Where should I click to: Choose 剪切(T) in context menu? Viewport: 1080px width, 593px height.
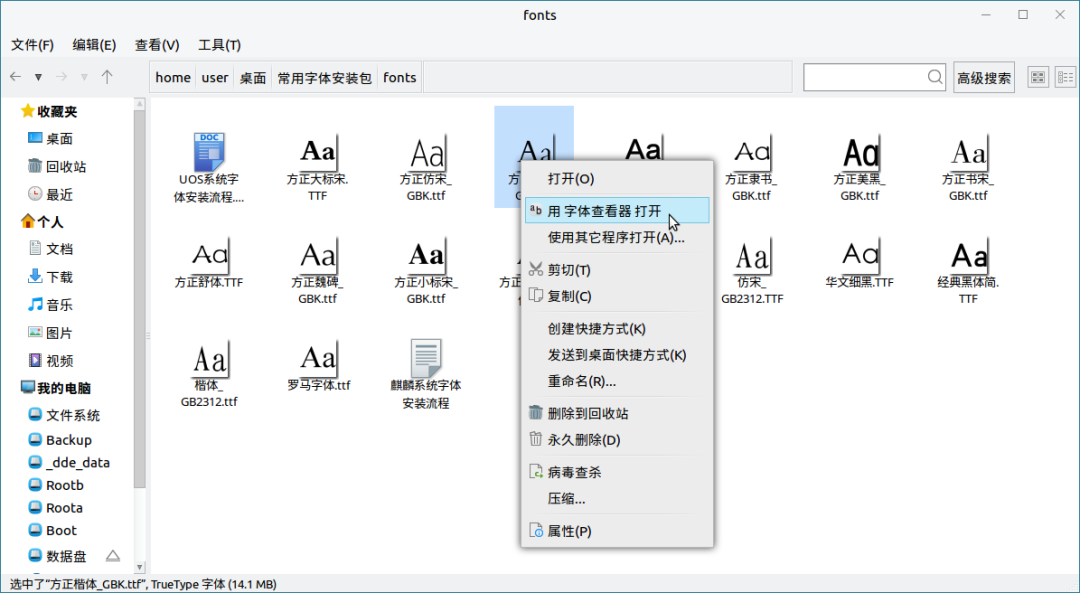617,270
